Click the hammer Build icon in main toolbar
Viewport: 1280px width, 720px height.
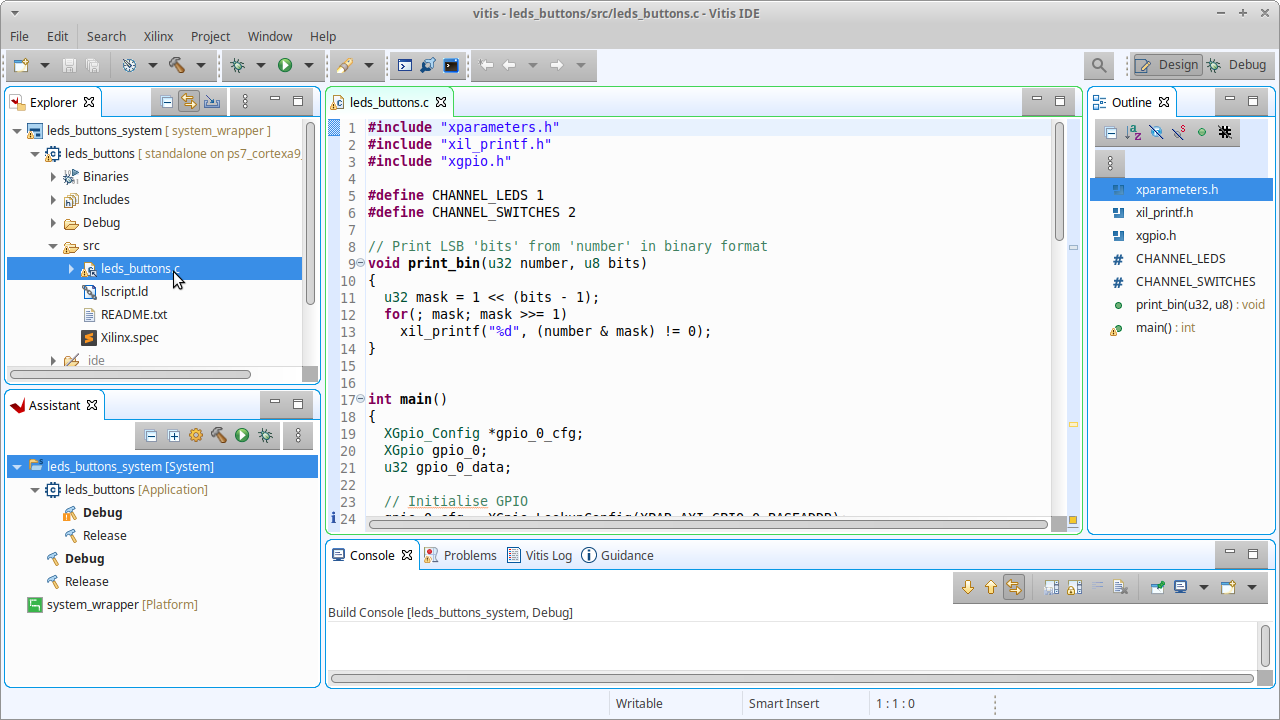coord(177,65)
